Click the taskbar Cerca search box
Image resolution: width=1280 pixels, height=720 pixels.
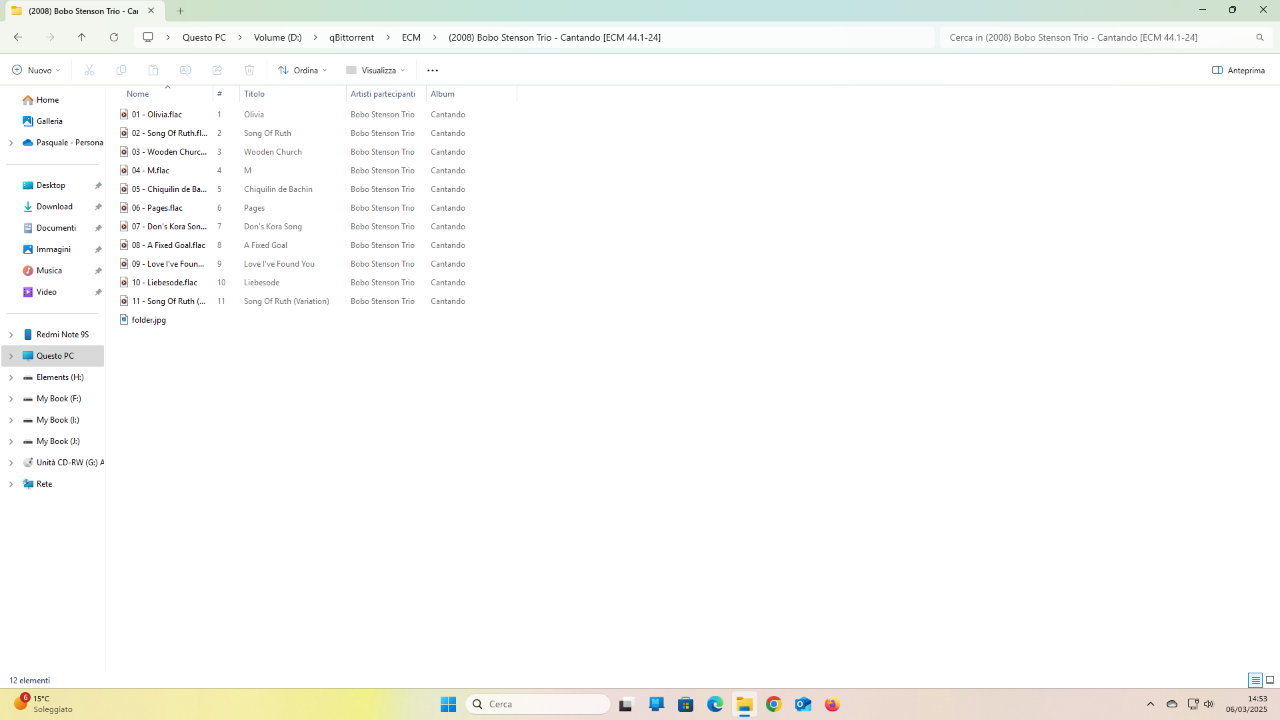(538, 704)
